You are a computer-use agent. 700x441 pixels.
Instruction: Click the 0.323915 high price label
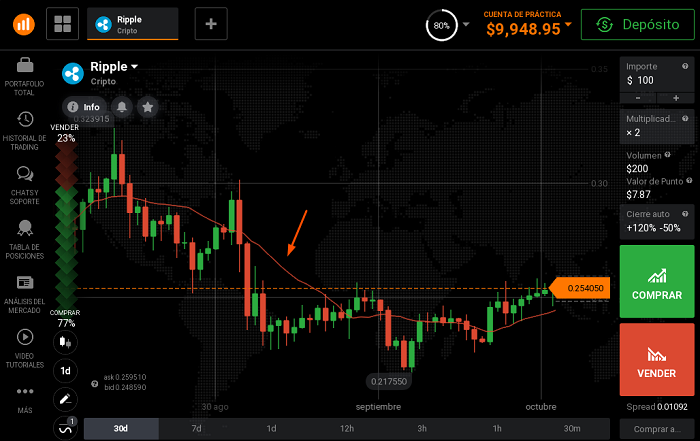tap(91, 119)
